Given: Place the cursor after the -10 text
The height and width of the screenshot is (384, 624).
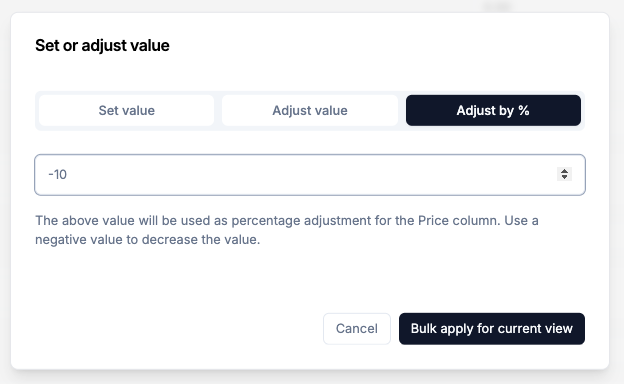Looking at the screenshot, I should click(x=68, y=175).
